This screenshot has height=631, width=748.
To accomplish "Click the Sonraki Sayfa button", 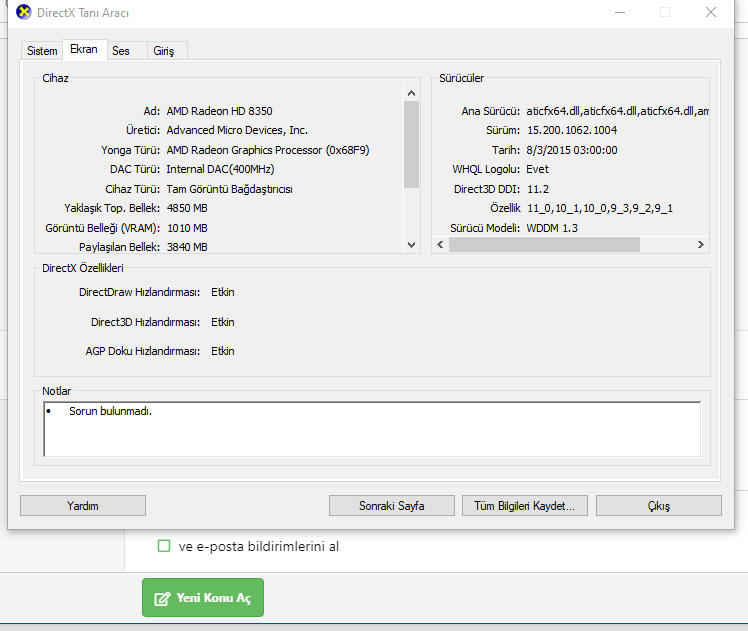I will click(392, 506).
